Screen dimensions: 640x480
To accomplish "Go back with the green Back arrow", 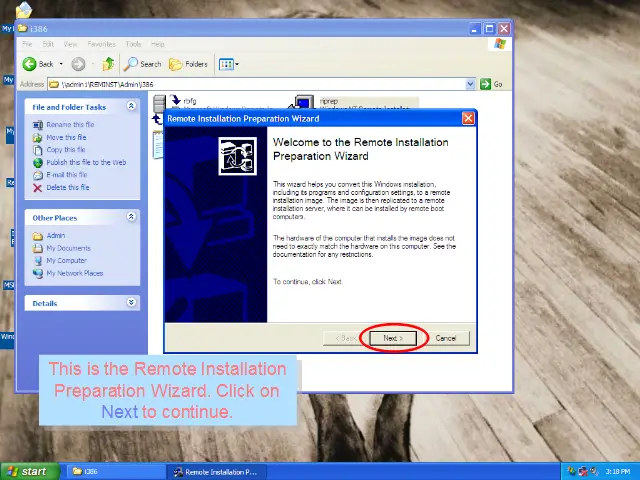I will pos(38,64).
